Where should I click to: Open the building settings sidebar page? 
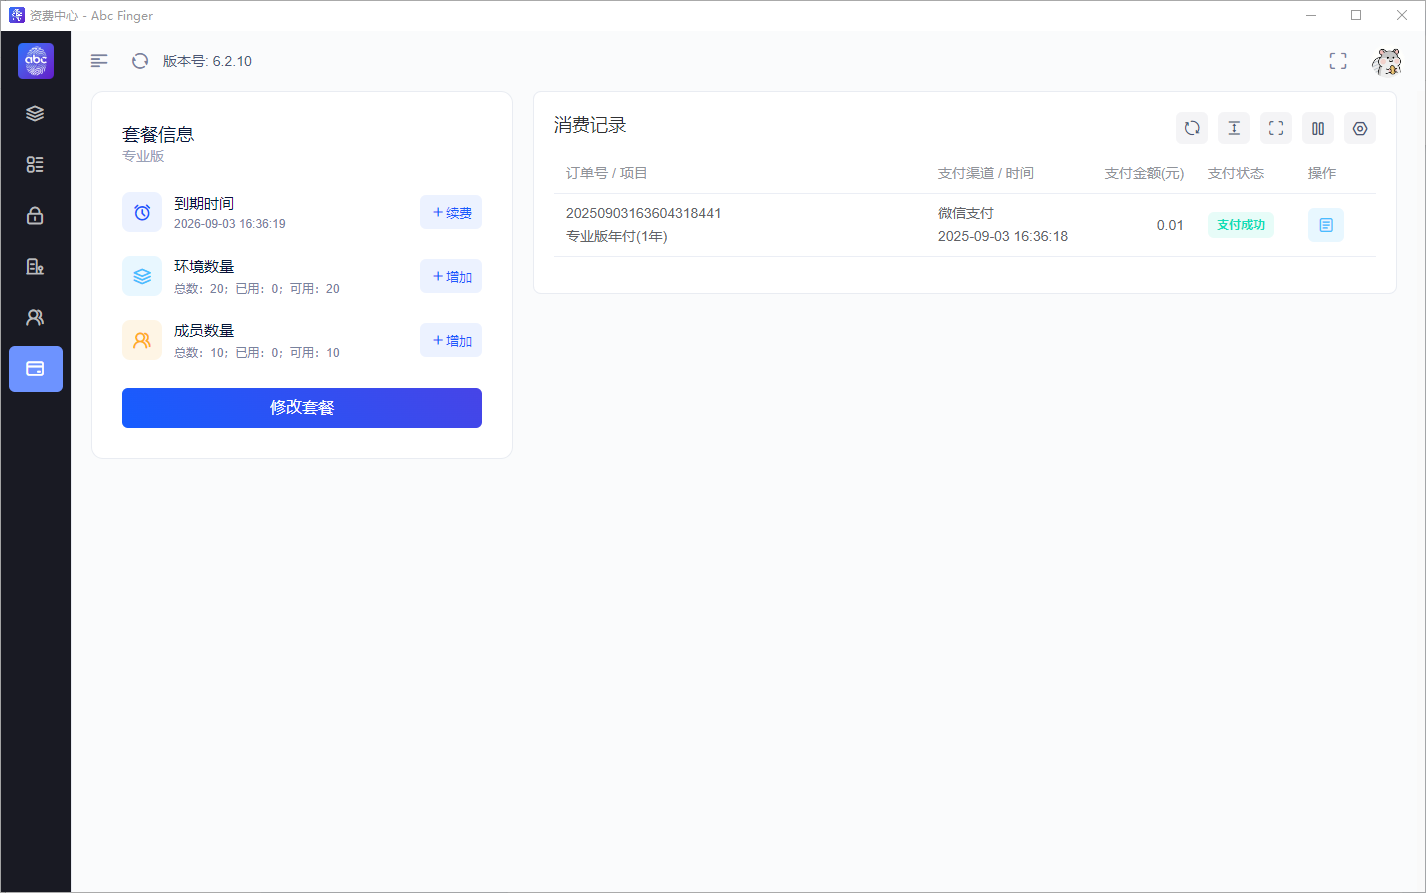[x=35, y=266]
